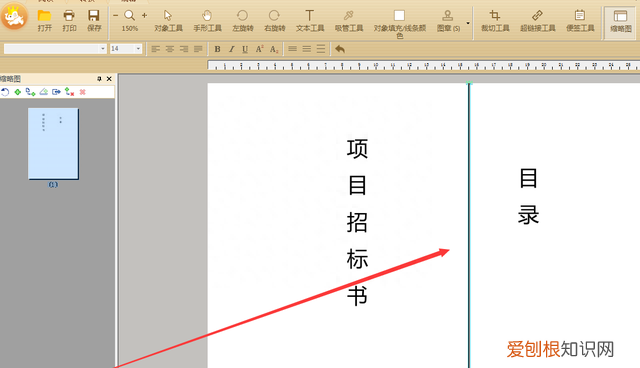Select page 1 thumbnail
Image resolution: width=640 pixels, height=368 pixels.
[x=53, y=144]
